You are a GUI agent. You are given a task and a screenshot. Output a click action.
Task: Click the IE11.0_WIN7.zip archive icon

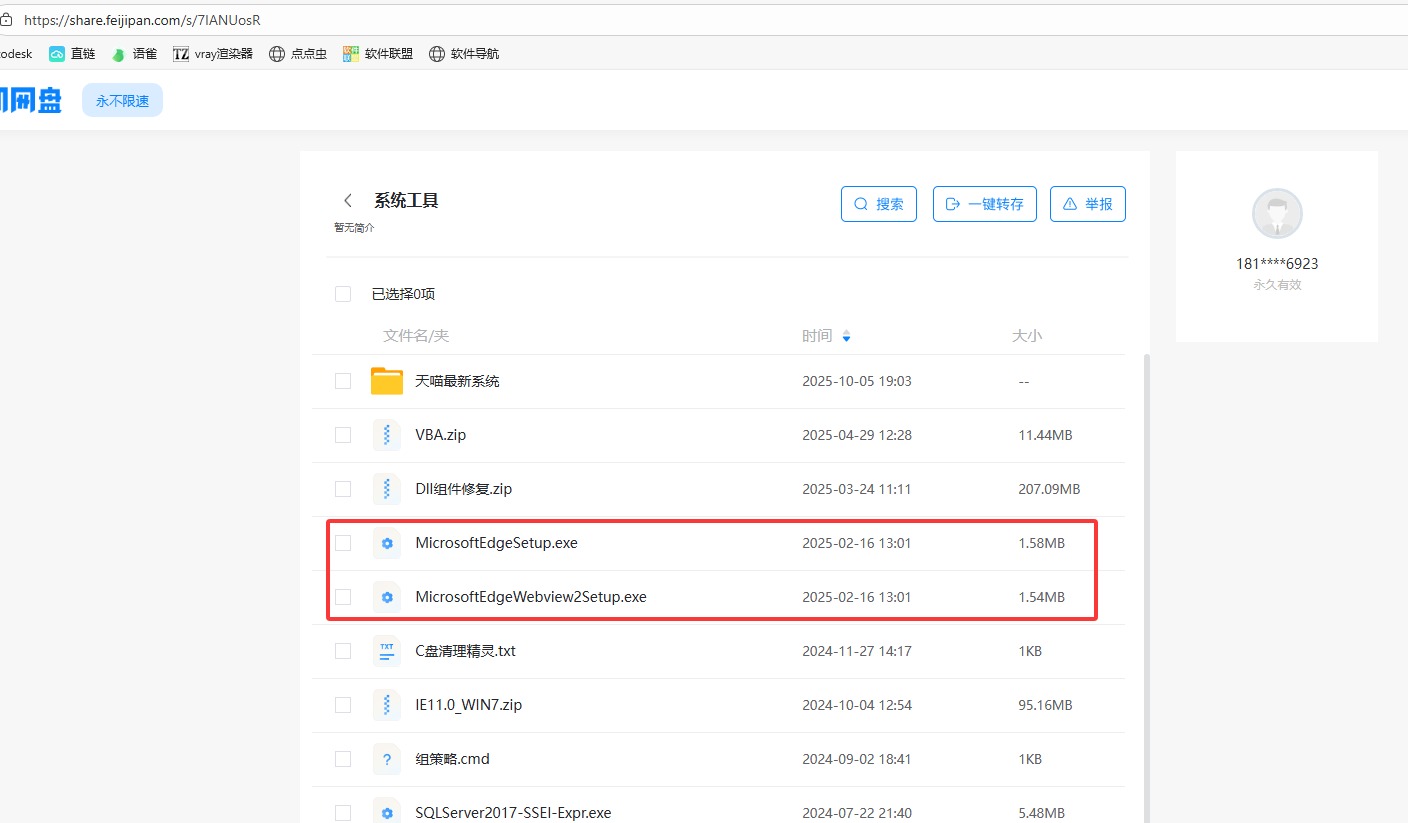coord(386,705)
